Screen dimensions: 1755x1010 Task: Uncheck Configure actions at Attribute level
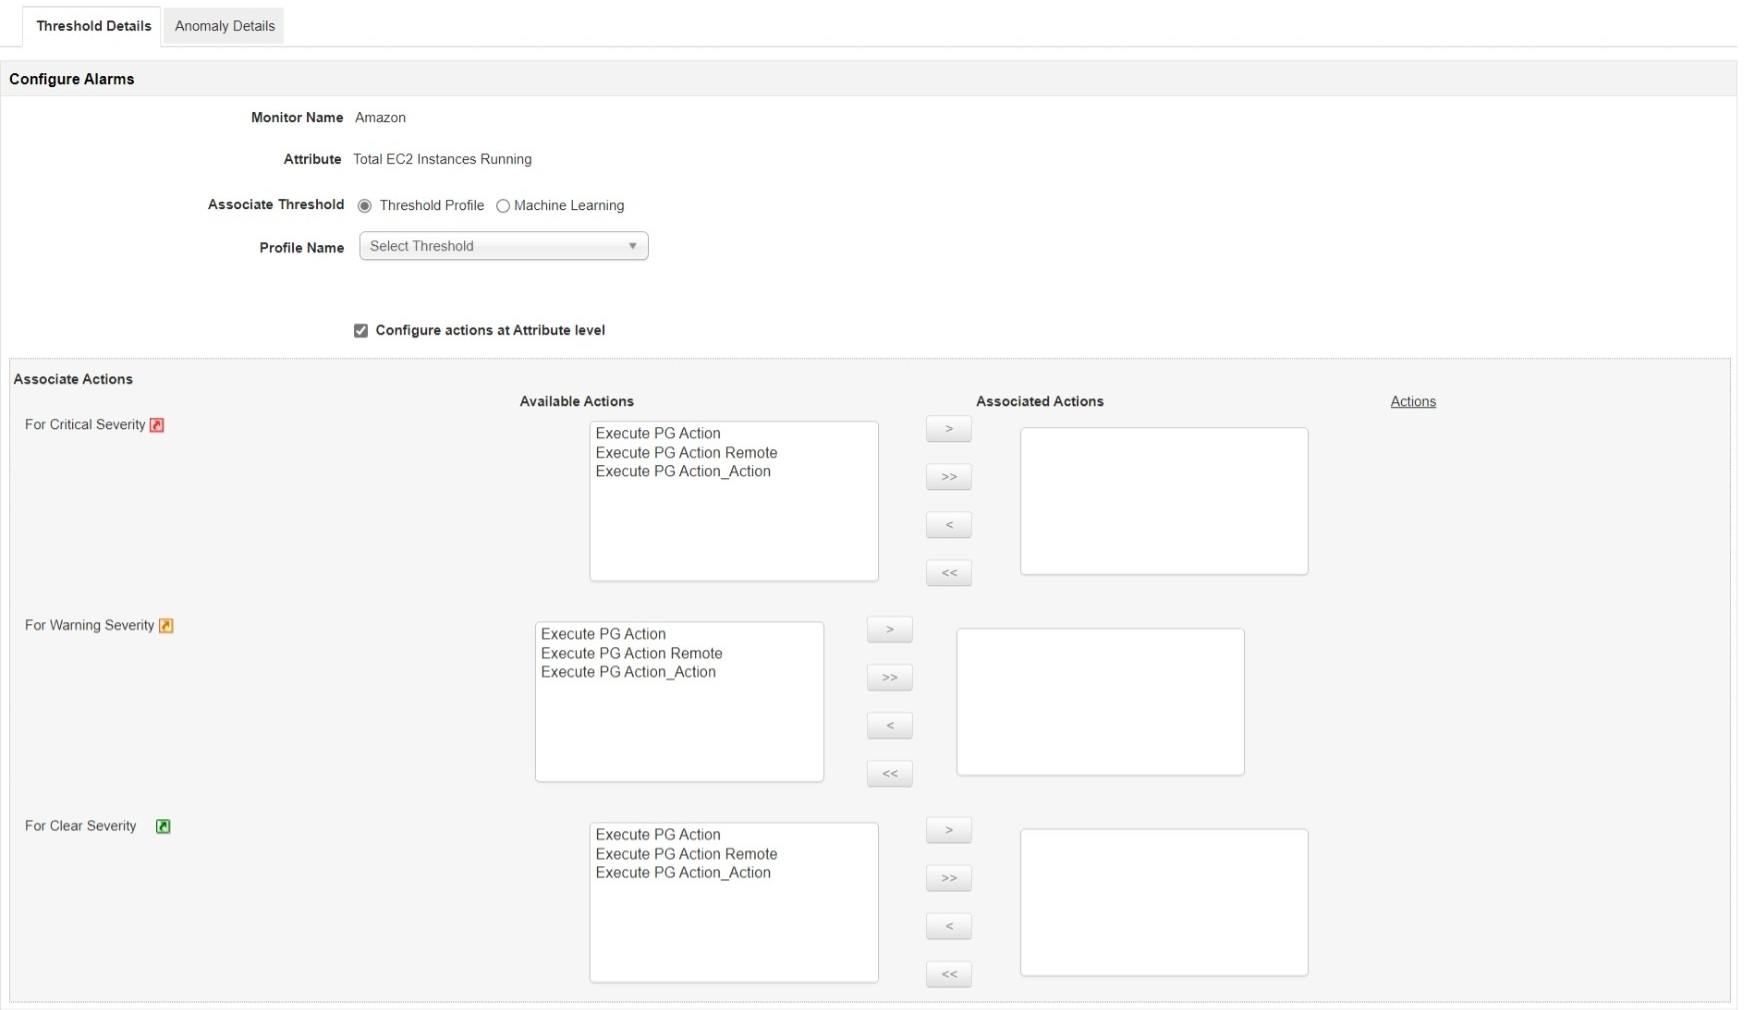pyautogui.click(x=361, y=330)
